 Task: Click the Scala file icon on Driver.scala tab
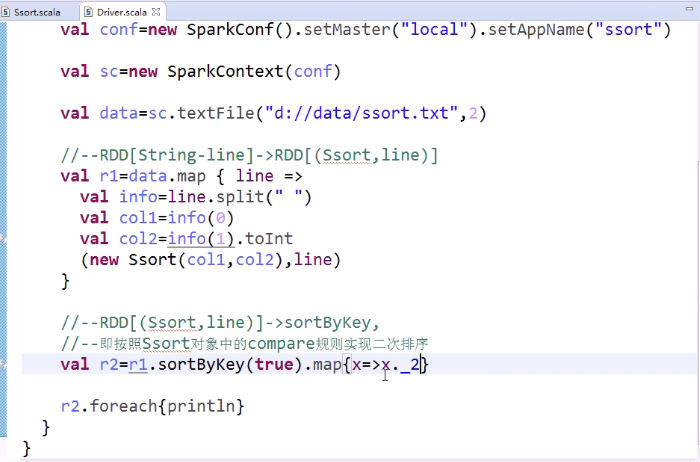point(89,12)
